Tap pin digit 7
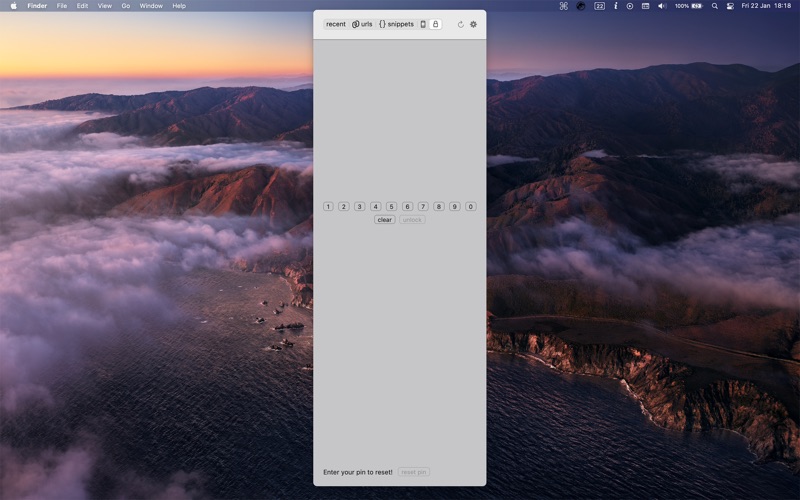The width and height of the screenshot is (800, 500). (423, 207)
